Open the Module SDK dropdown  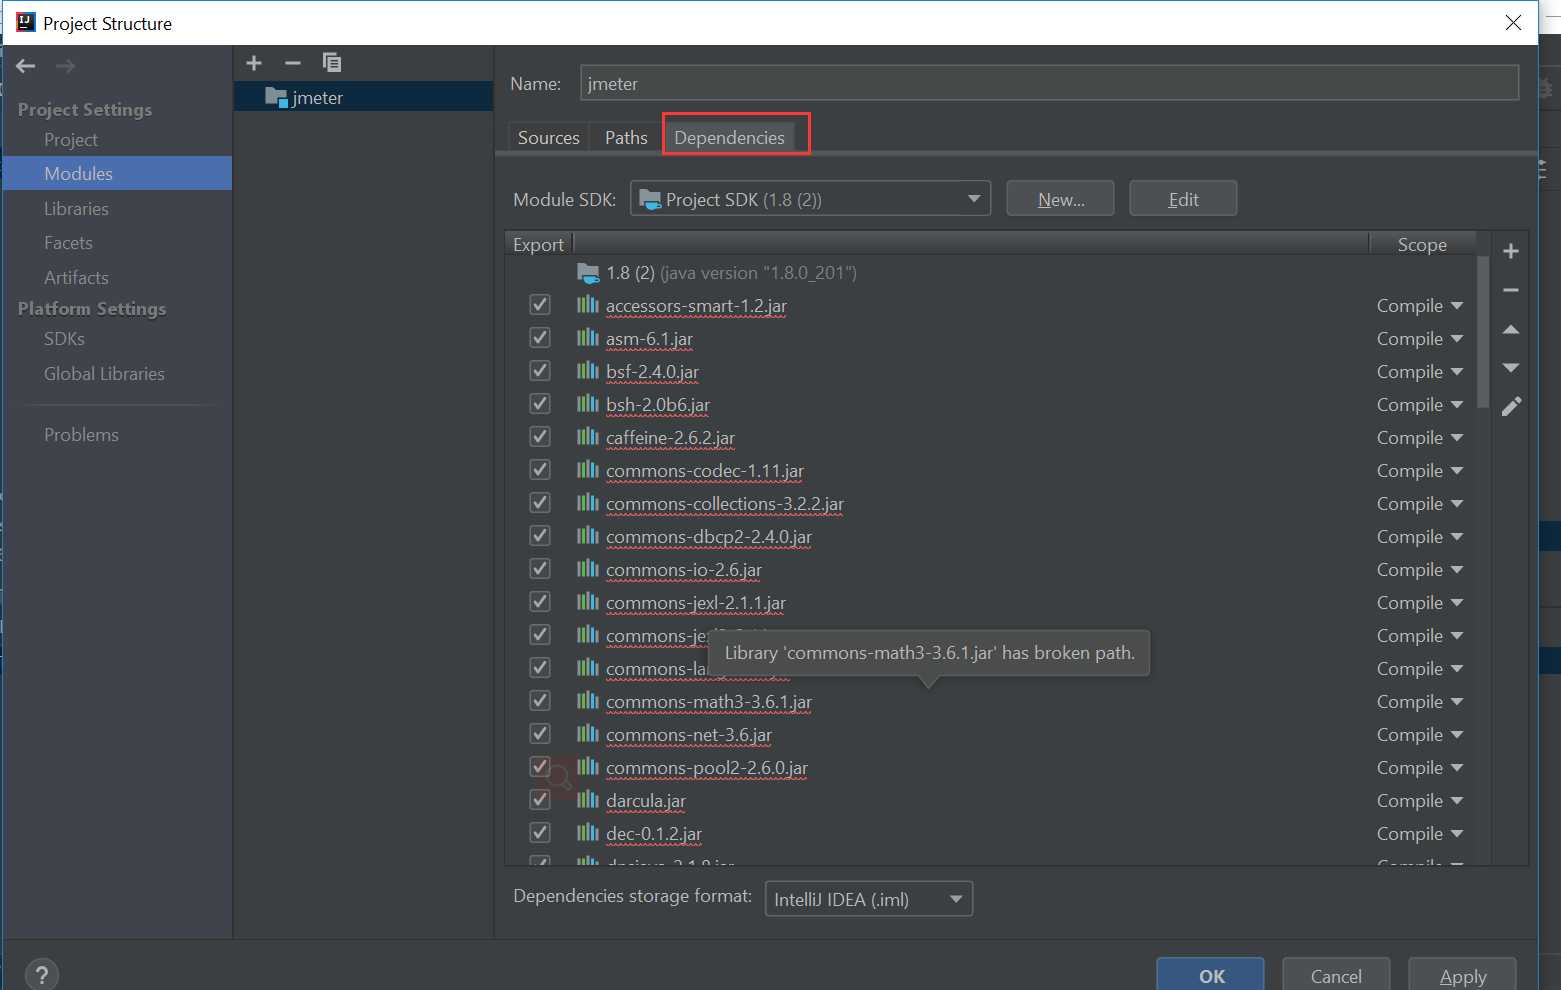coord(810,199)
